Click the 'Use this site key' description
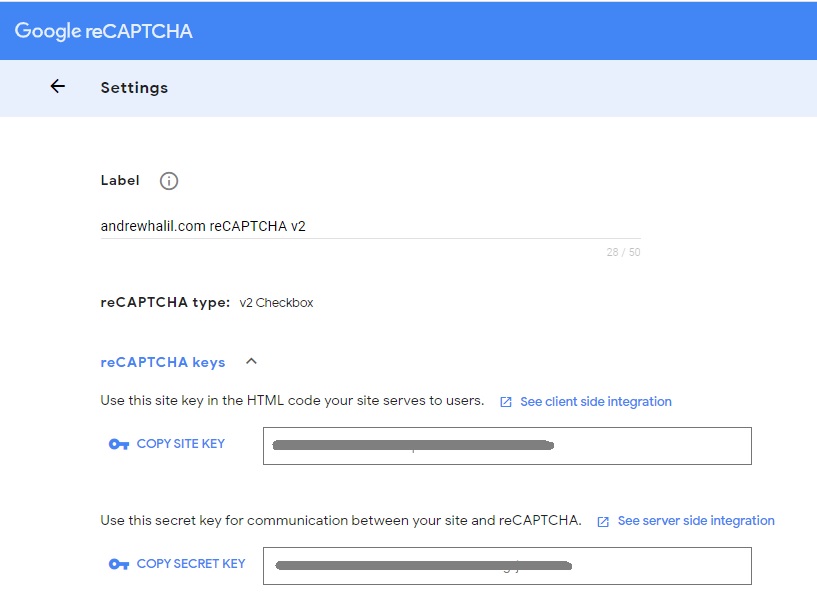Viewport: 817px width, 605px height. (x=292, y=401)
